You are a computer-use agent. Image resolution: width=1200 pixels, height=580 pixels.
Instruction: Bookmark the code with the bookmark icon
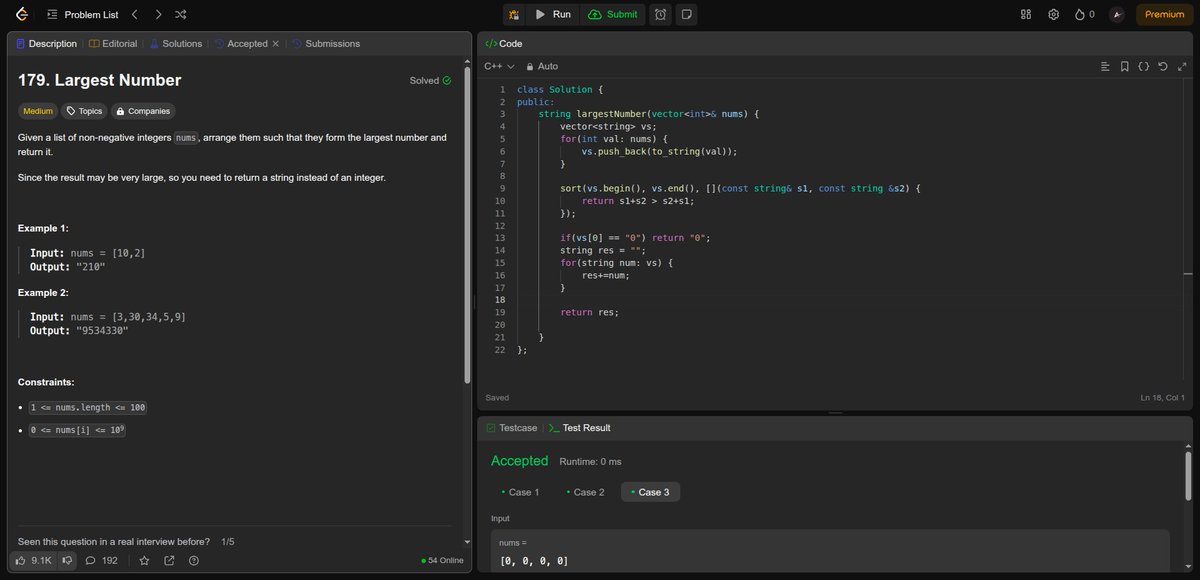(x=1125, y=66)
